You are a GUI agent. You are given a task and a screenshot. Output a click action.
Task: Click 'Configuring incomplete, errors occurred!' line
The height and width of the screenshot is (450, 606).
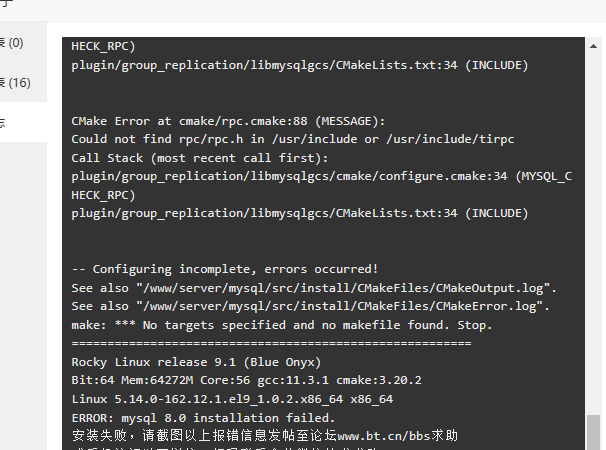click(225, 269)
